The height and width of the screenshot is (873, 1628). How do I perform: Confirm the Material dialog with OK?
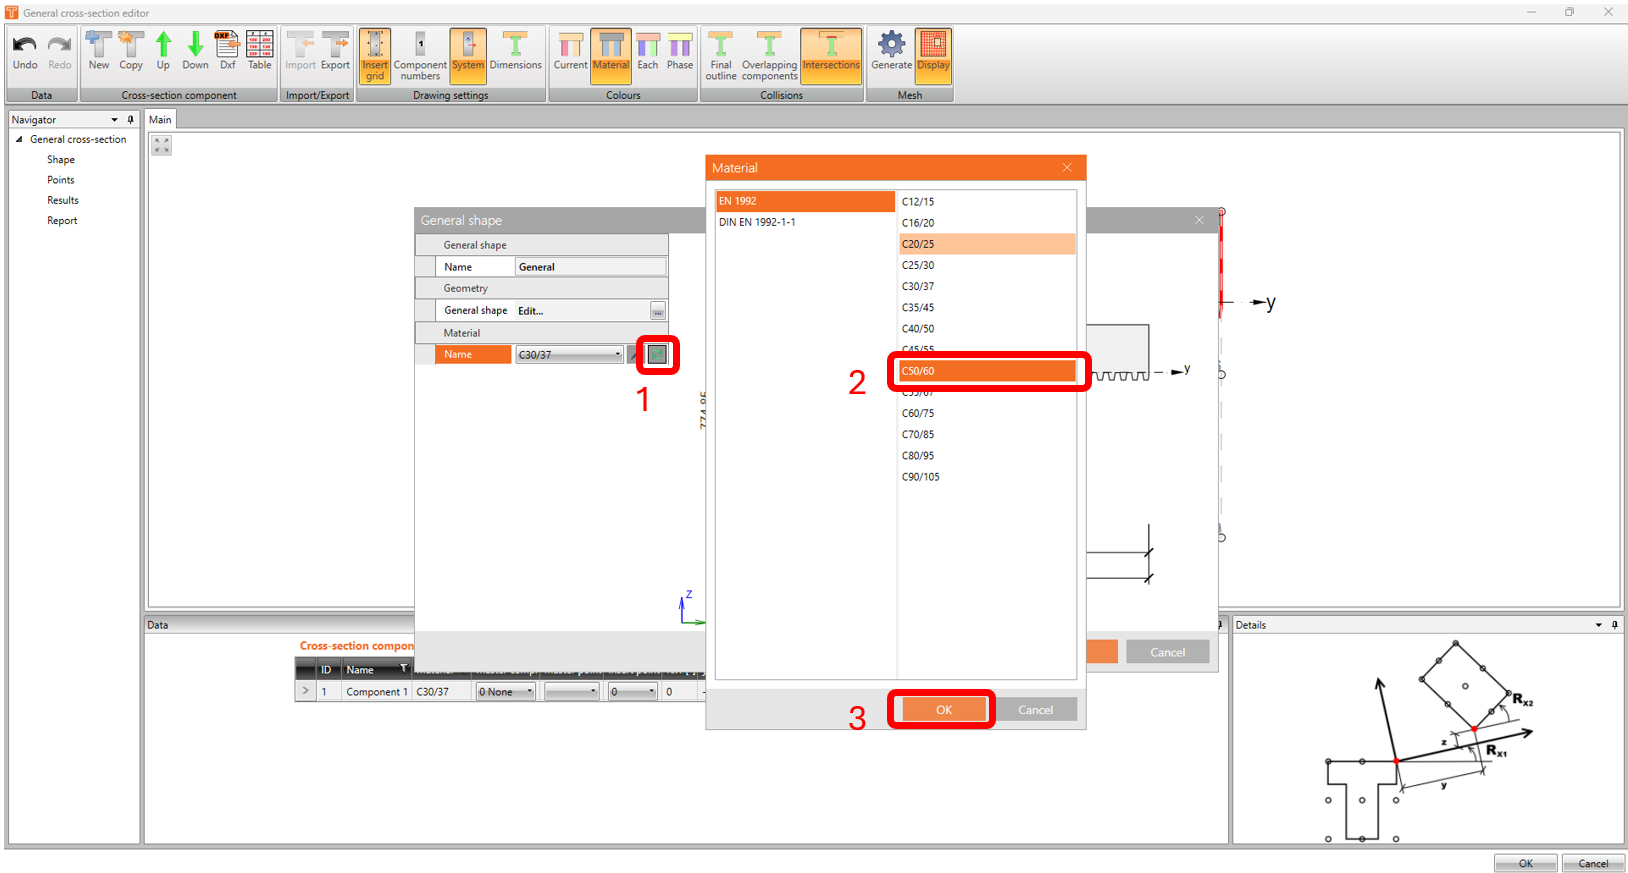click(944, 710)
